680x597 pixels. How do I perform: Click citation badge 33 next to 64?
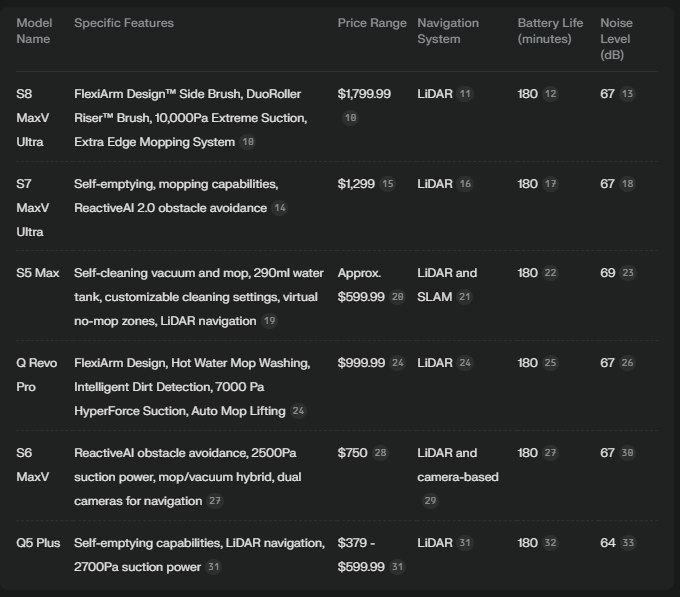628,543
